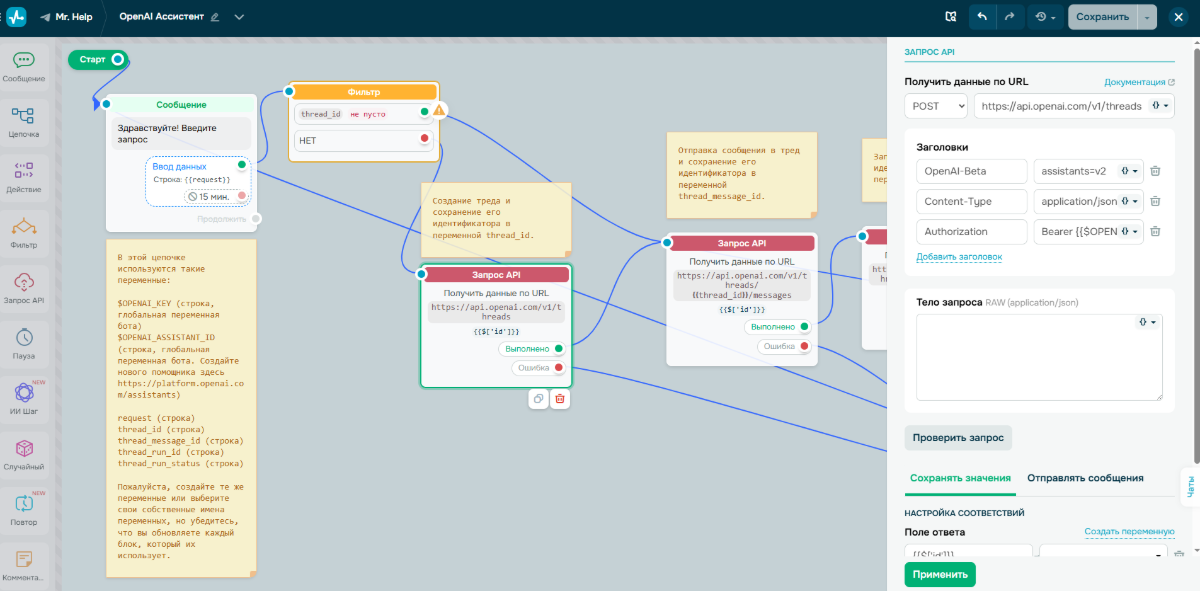
Task: Click the green Выполнено connector on the threads block
Action: point(558,348)
